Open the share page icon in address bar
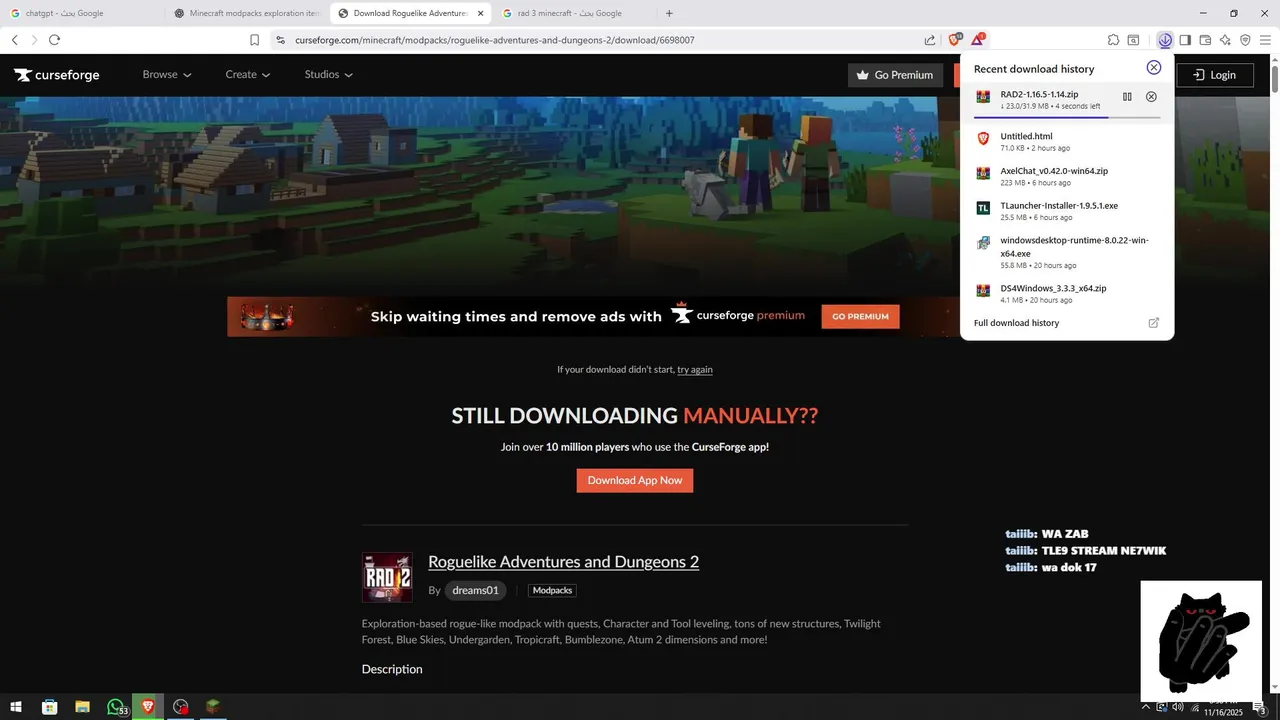The image size is (1280, 720). (930, 40)
